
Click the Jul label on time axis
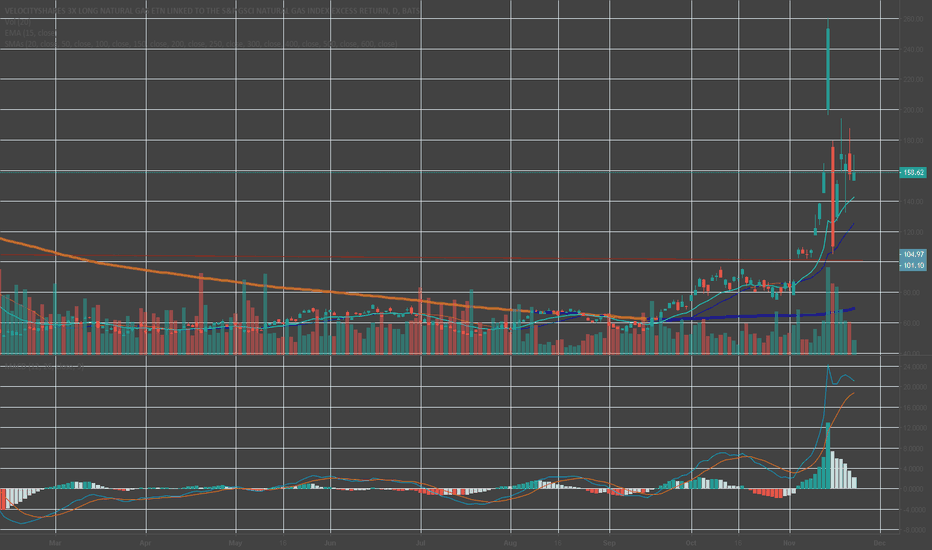tap(421, 543)
